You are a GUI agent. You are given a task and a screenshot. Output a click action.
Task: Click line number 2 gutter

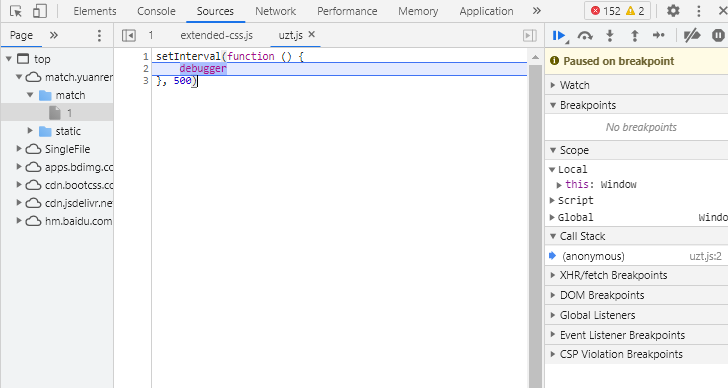coord(146,69)
